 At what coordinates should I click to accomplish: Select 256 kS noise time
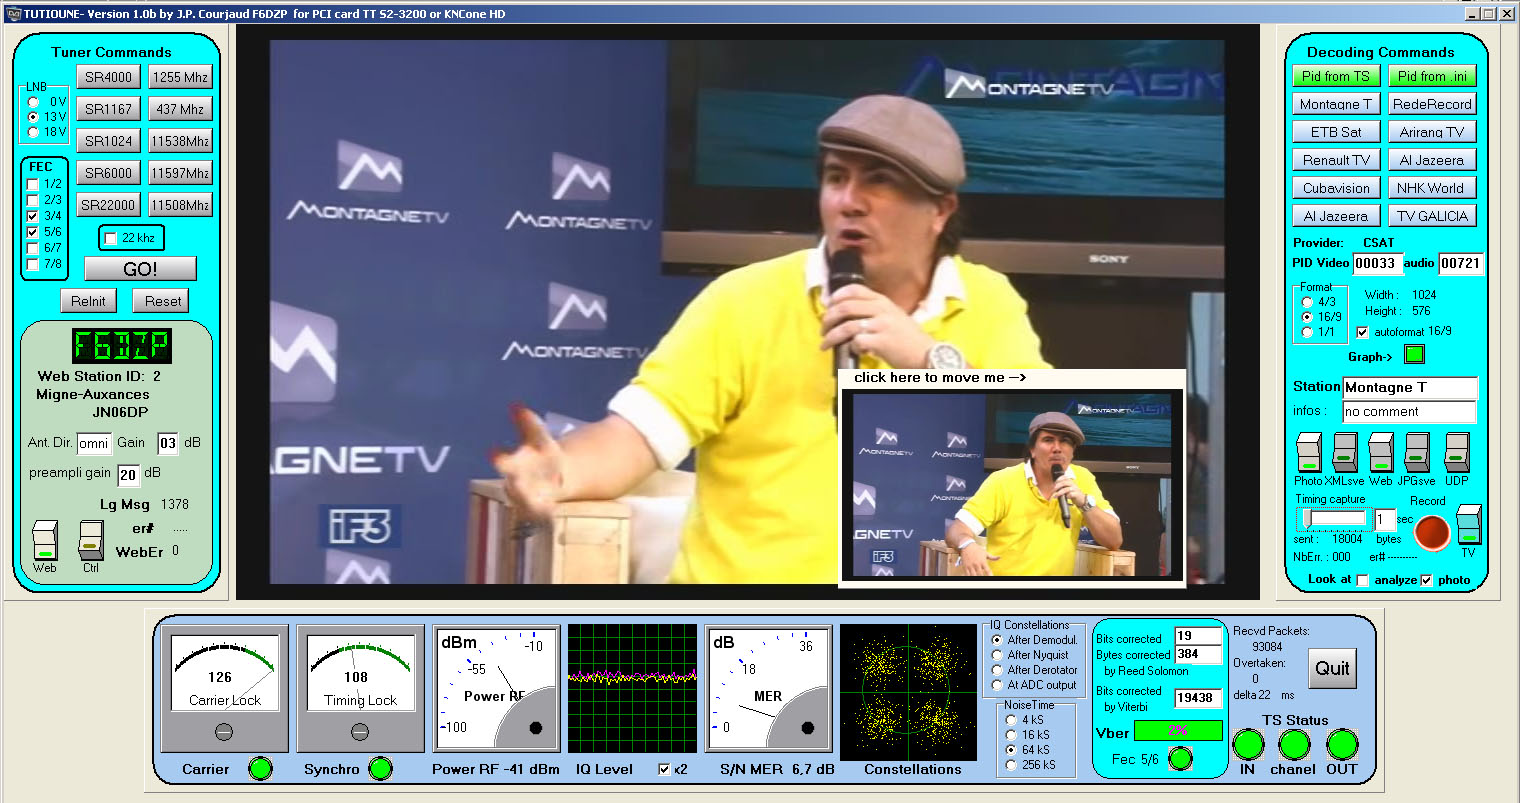point(1011,765)
